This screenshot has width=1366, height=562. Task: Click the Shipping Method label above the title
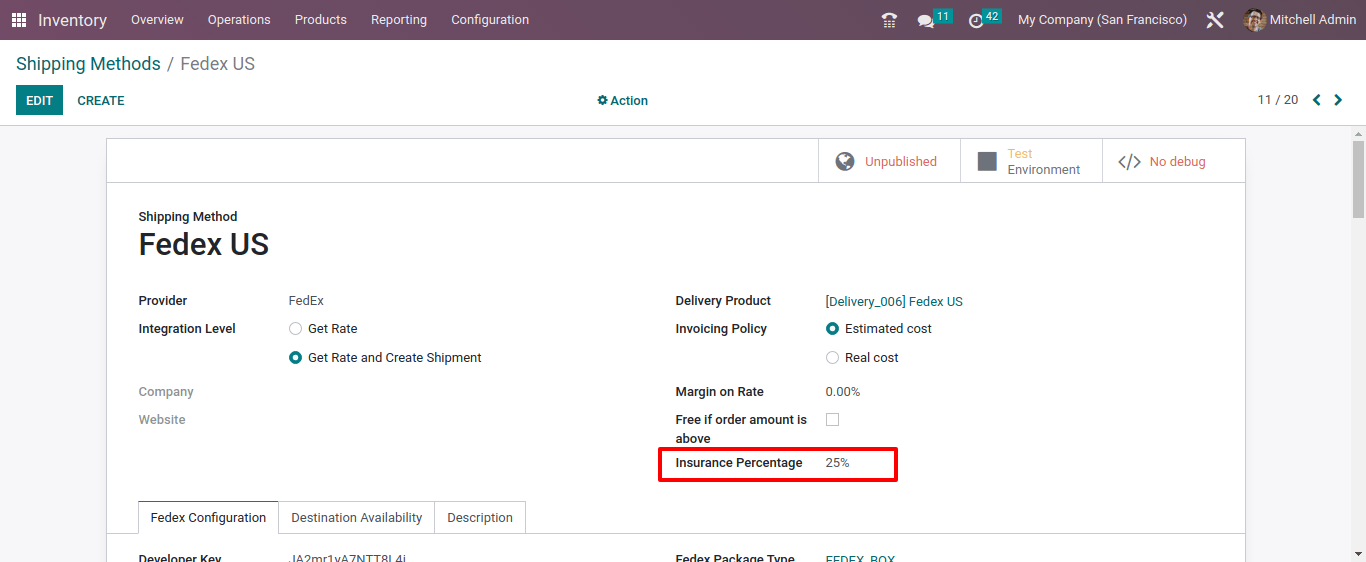pyautogui.click(x=188, y=217)
